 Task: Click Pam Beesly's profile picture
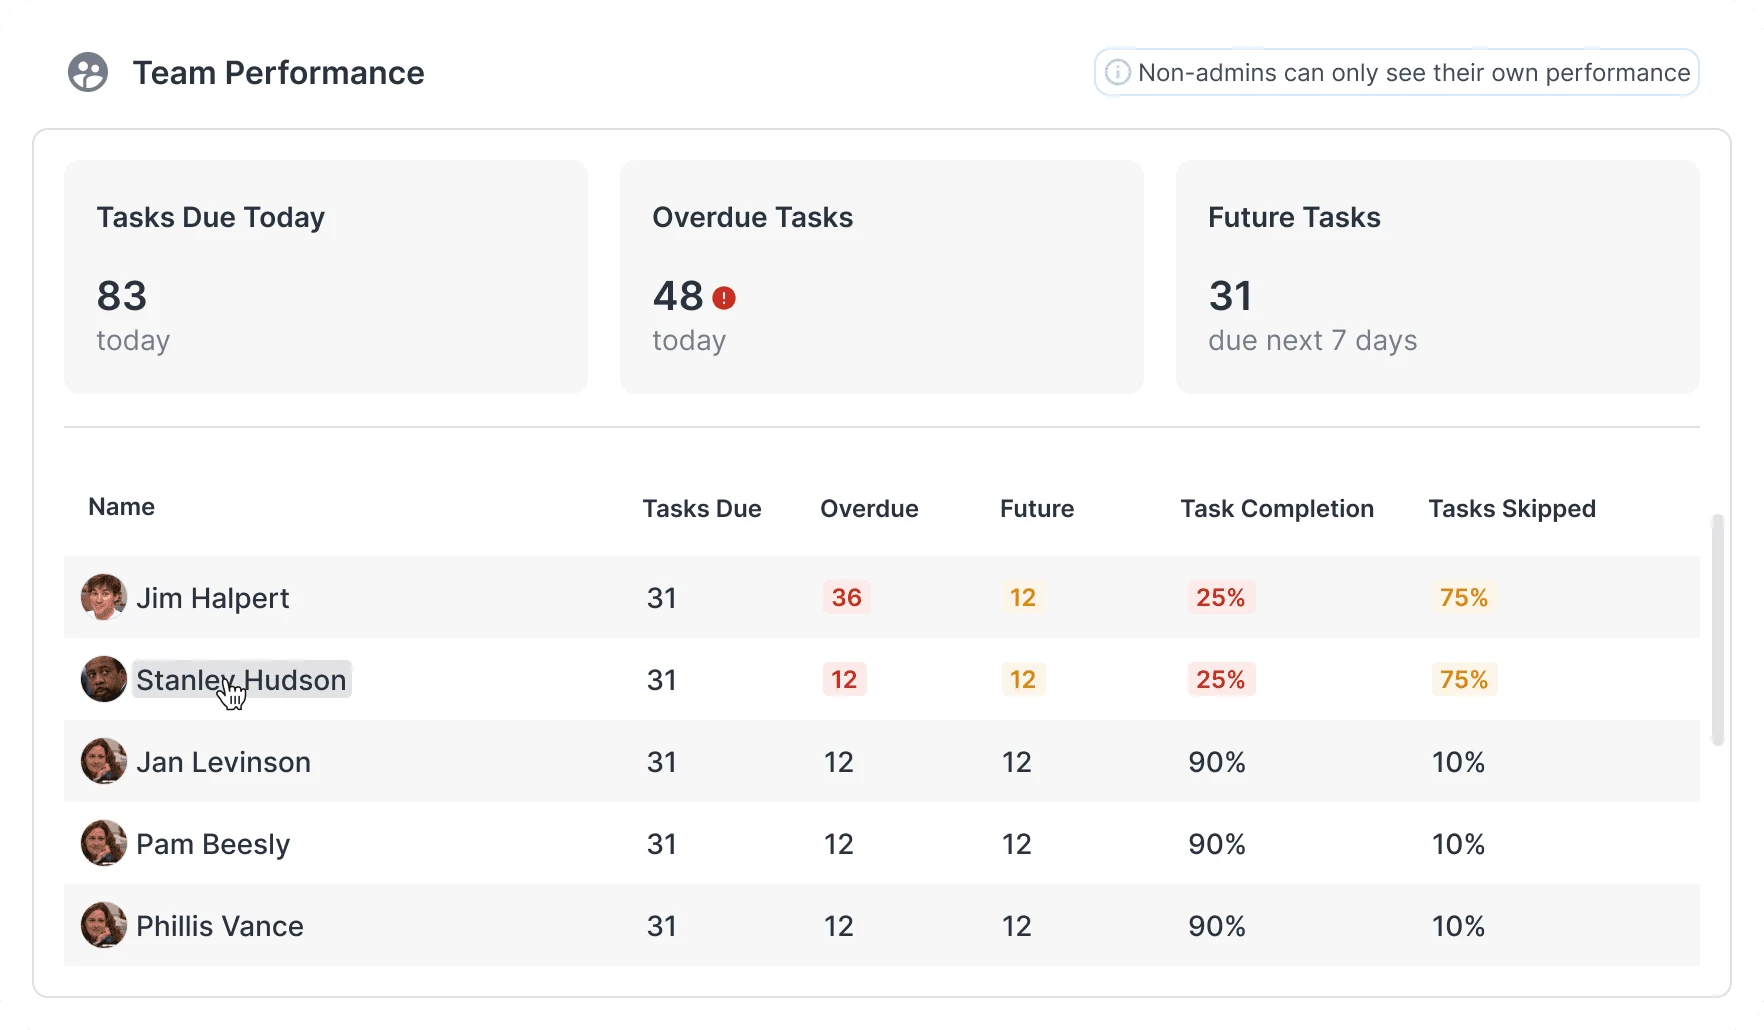click(x=103, y=843)
